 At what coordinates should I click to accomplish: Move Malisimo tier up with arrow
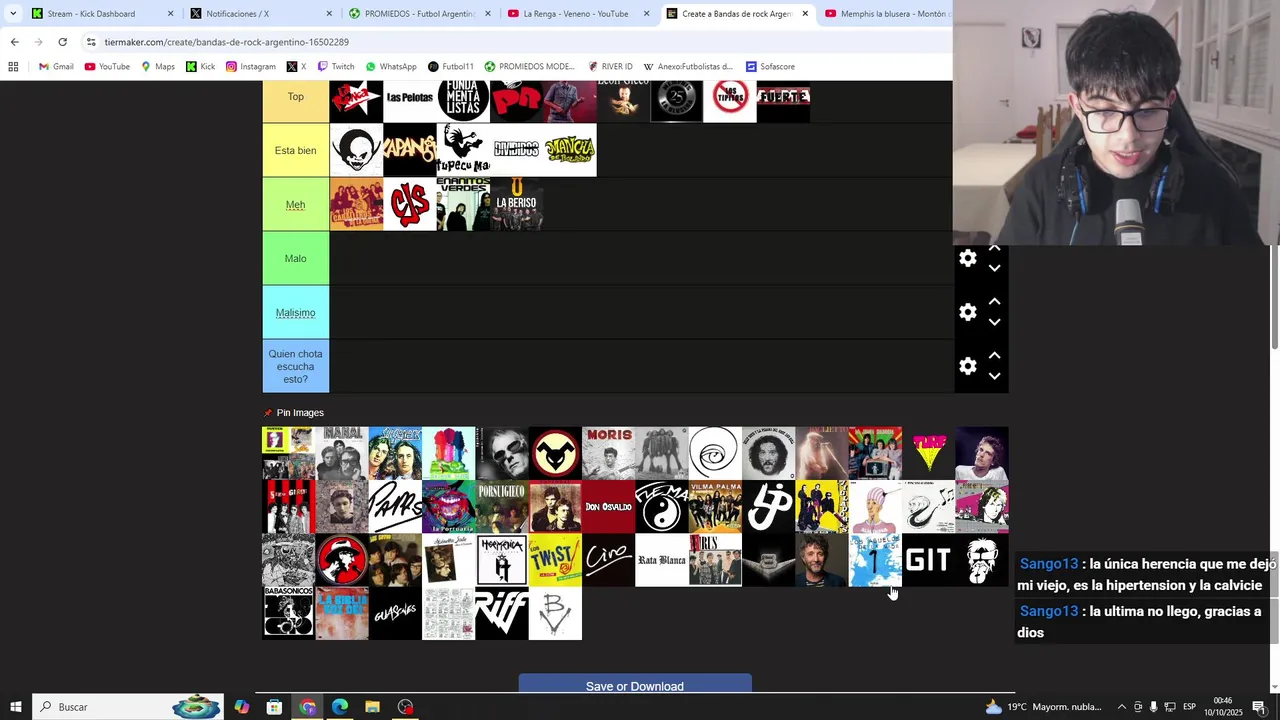[994, 302]
